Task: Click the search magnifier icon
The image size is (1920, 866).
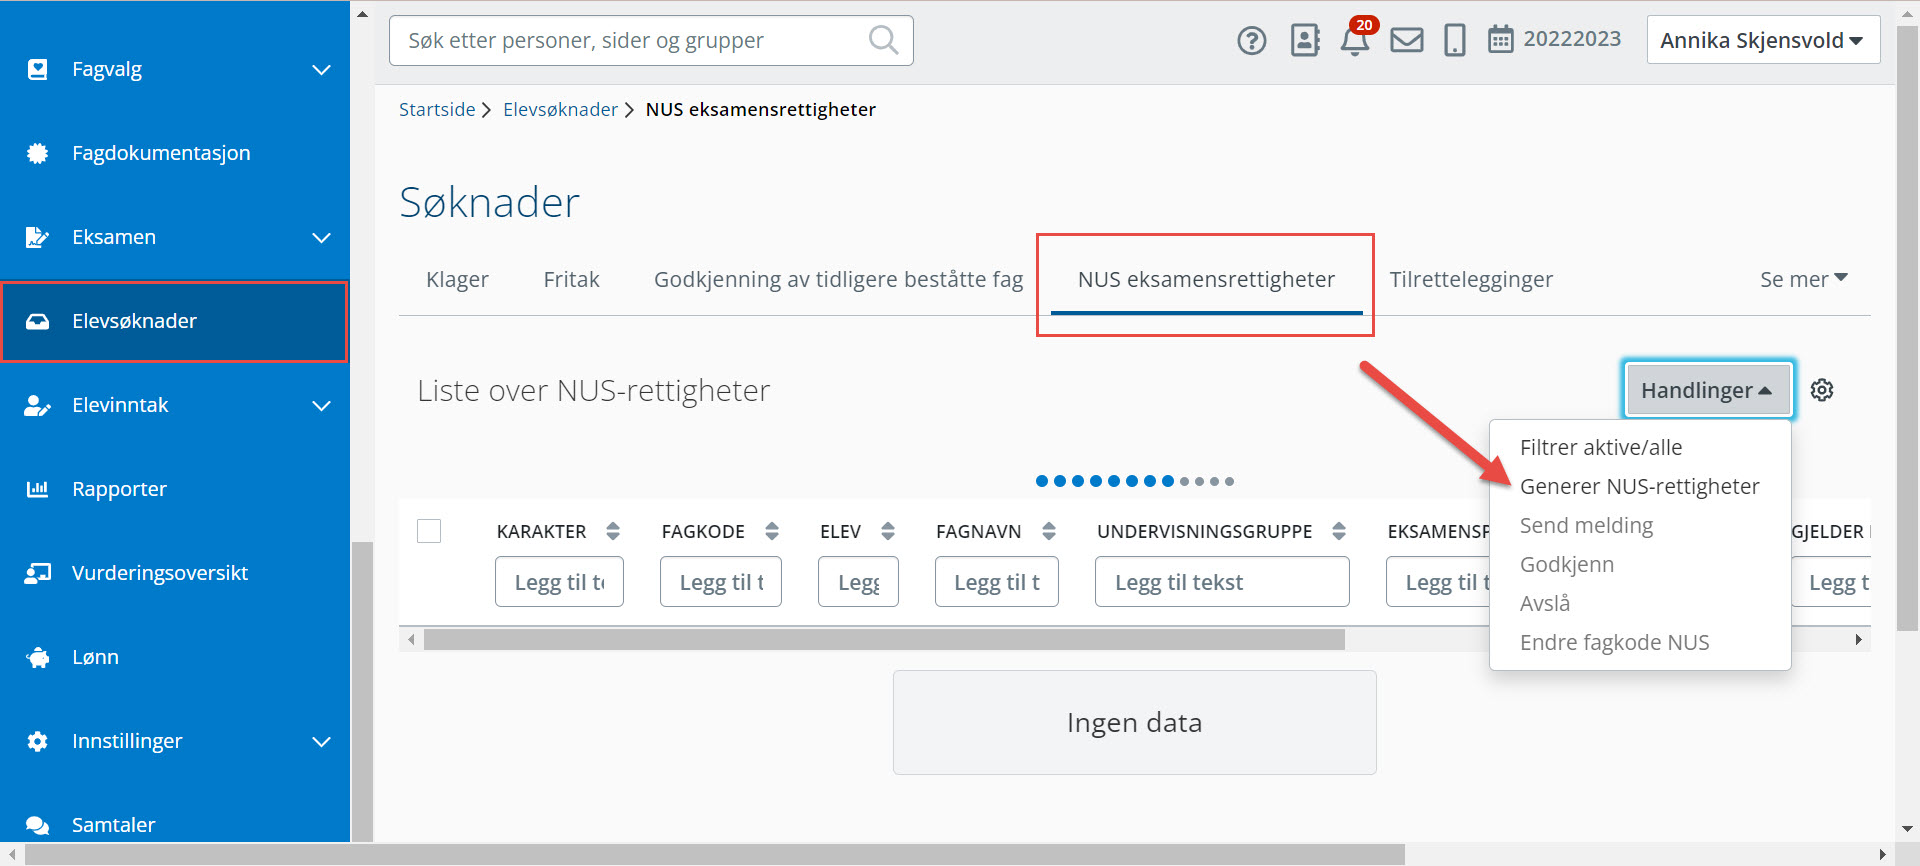Action: point(883,40)
